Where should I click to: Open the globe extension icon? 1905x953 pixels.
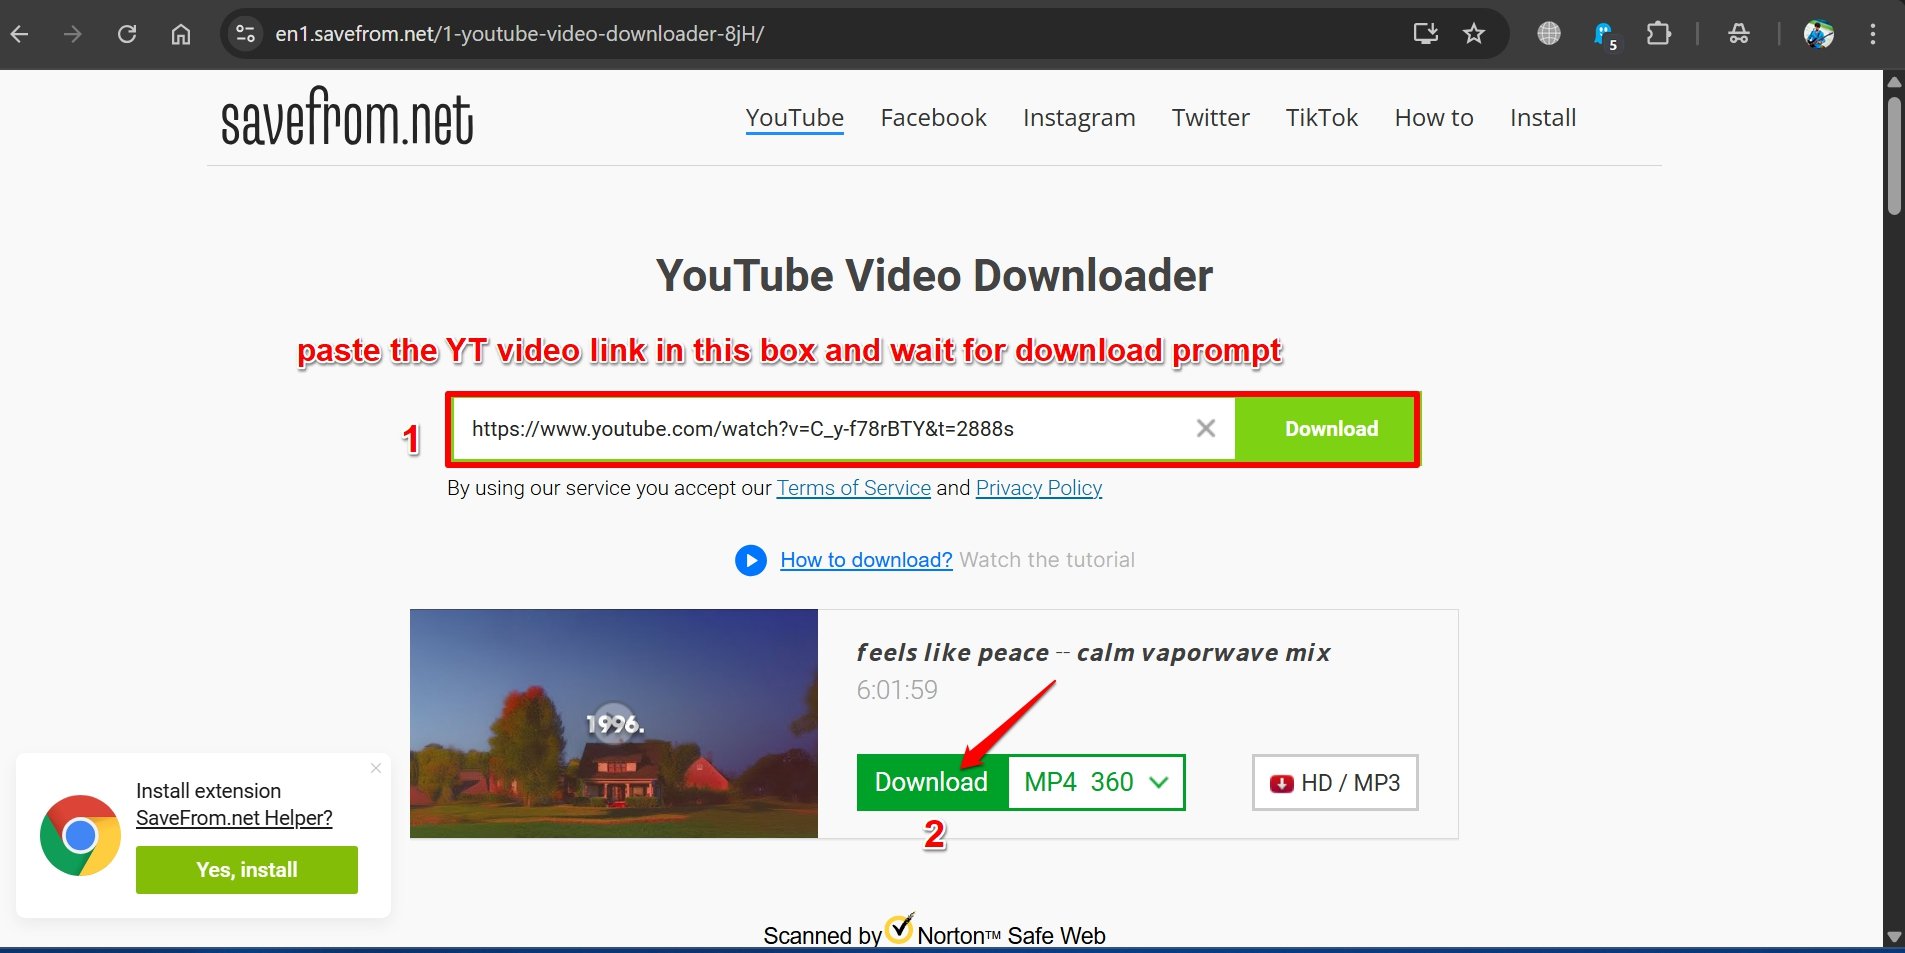pos(1549,34)
